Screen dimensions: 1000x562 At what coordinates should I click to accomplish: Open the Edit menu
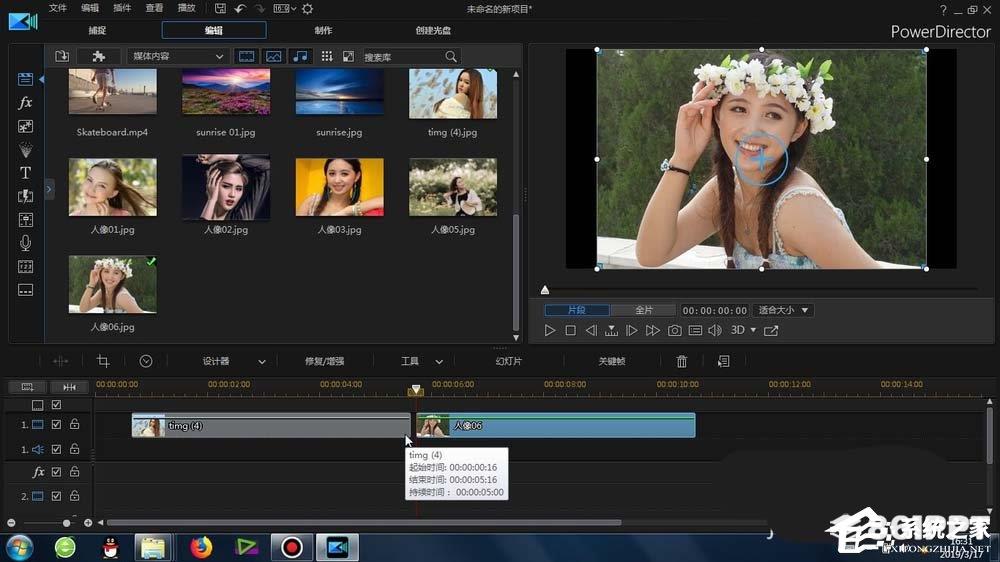90,8
